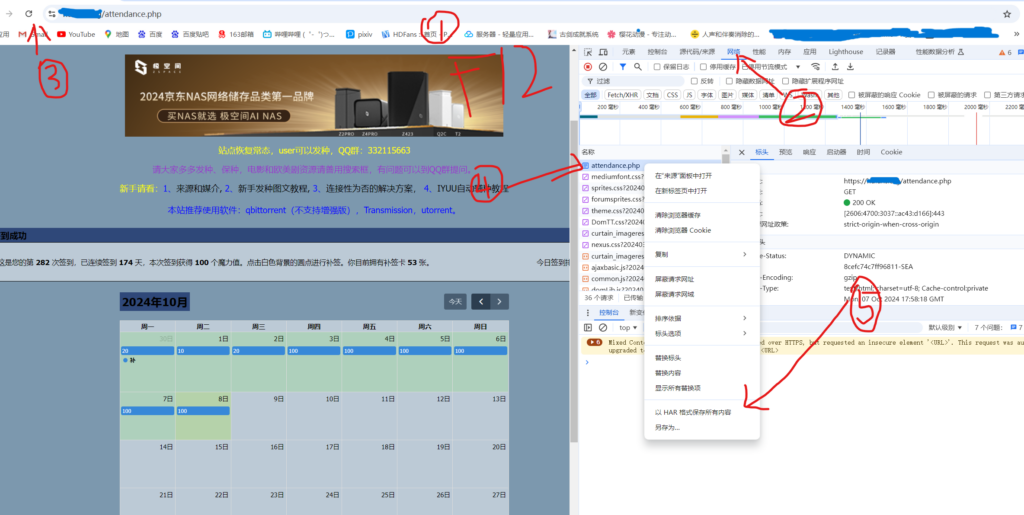Select the ajaxbasic.js request row

coord(613,267)
